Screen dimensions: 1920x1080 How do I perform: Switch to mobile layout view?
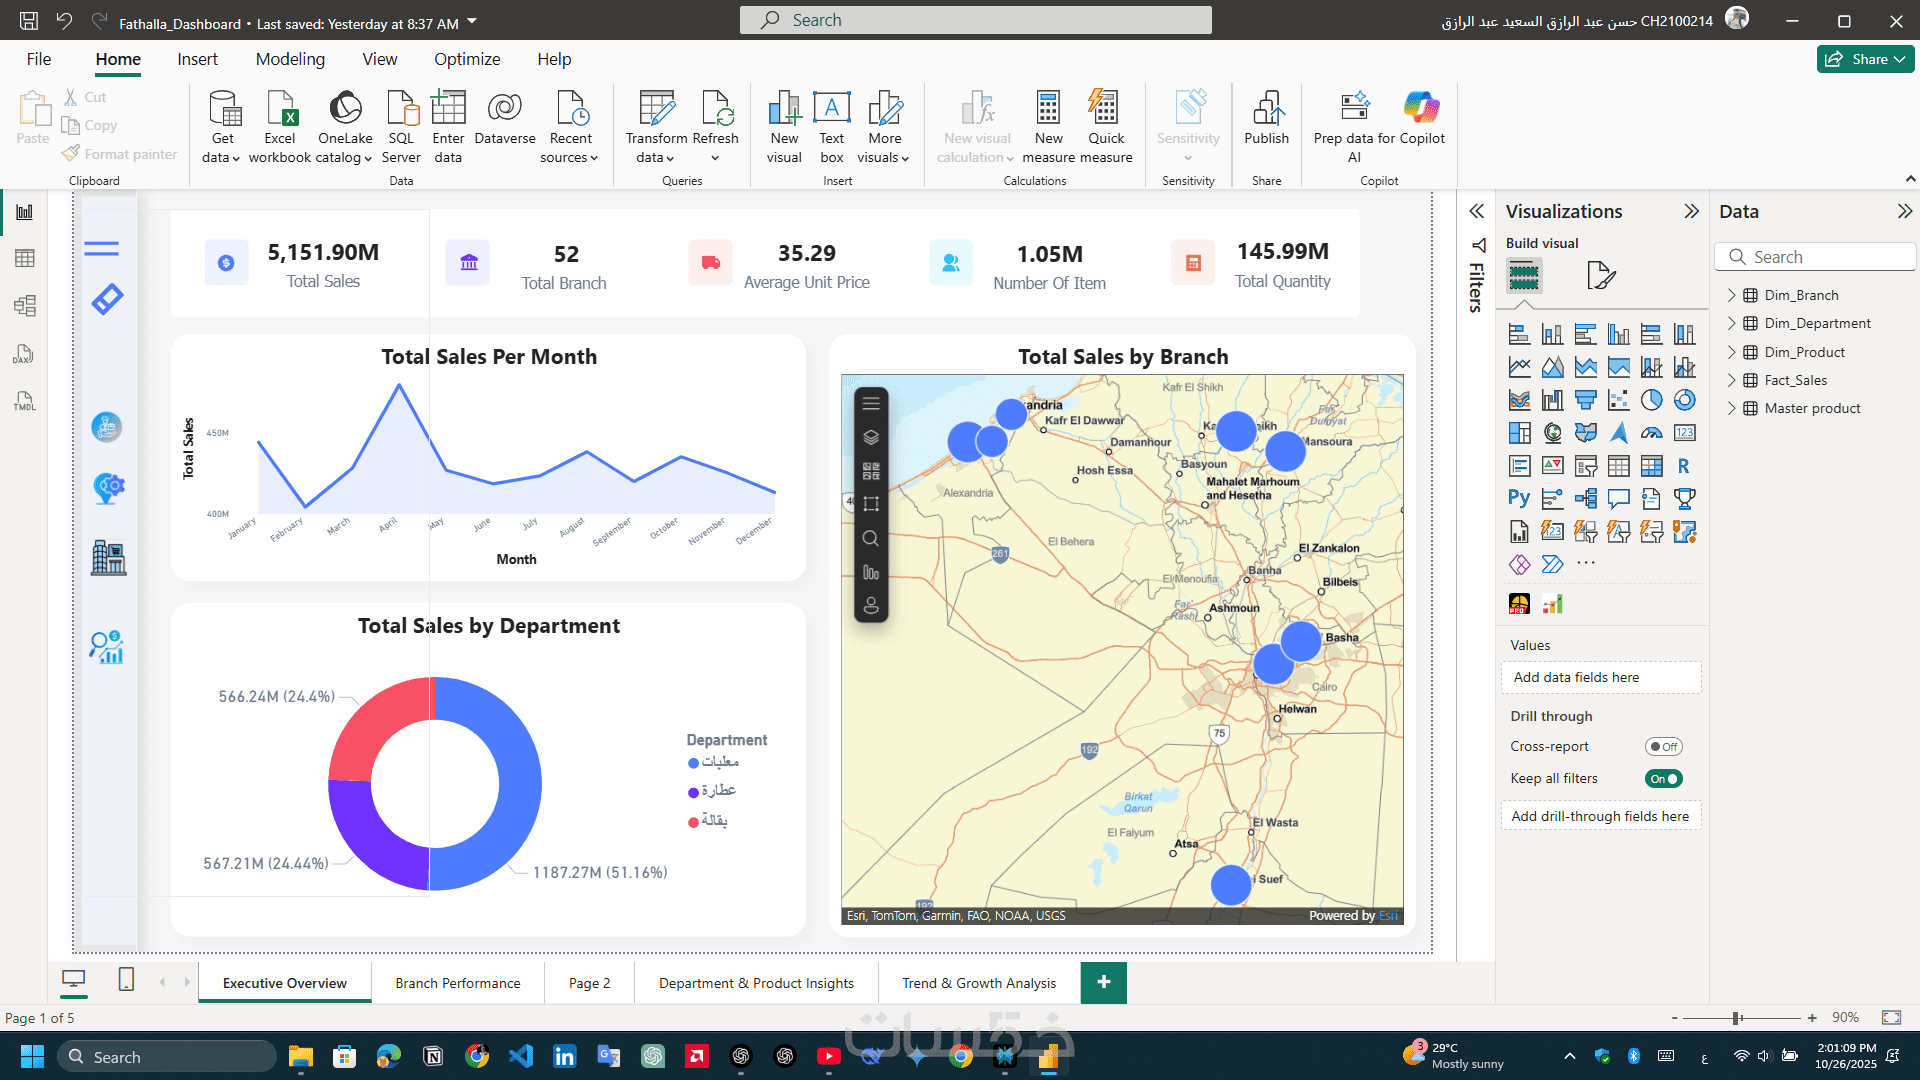pos(126,980)
